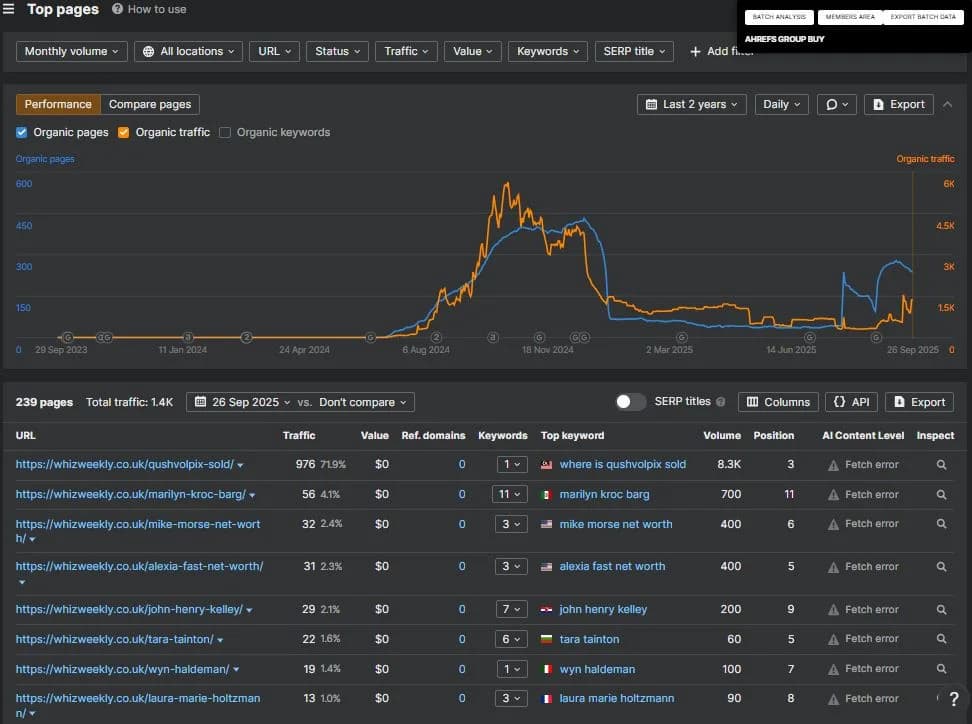Expand the 6 keywords dropdown for tara tainton

tap(511, 639)
